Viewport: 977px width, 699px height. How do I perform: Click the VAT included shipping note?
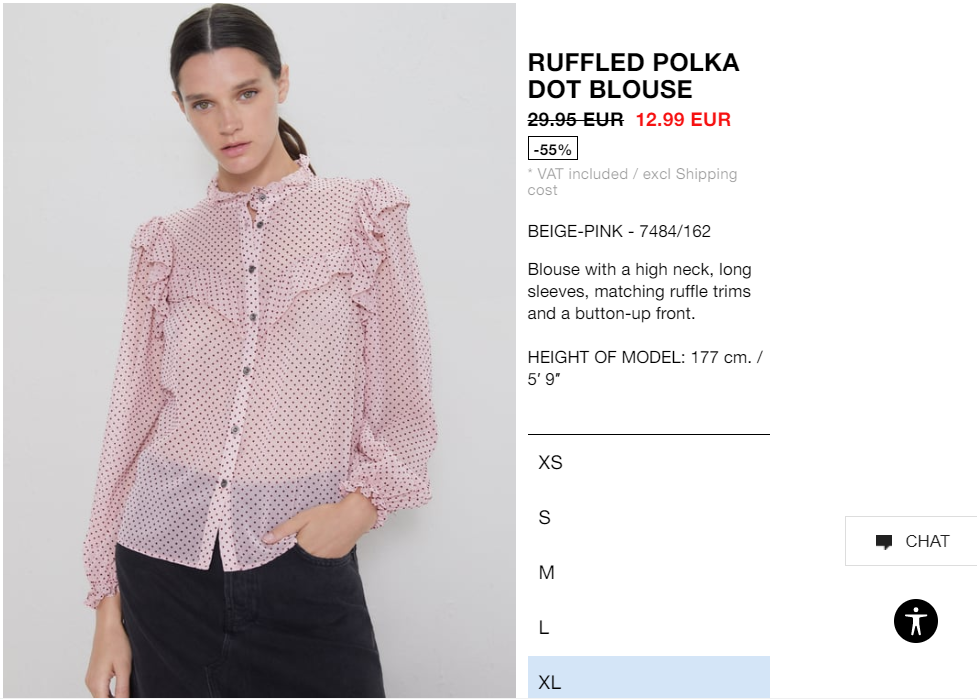pos(632,182)
